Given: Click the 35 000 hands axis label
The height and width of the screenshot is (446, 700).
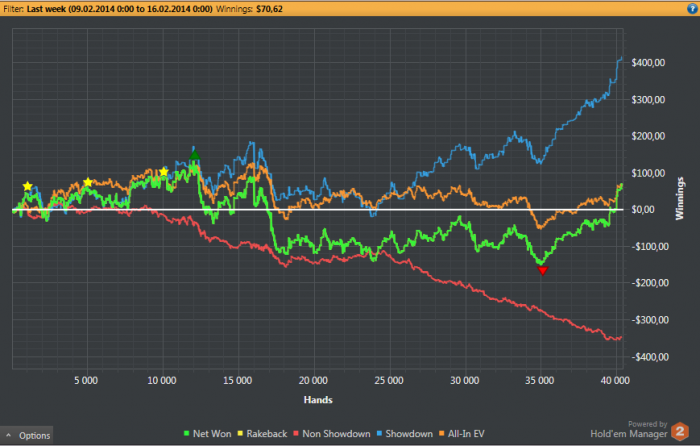Looking at the screenshot, I should point(540,380).
